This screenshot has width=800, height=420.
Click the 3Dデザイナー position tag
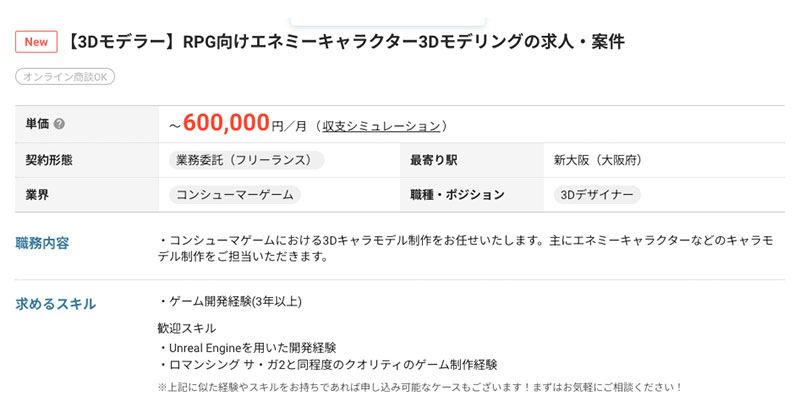pos(596,195)
